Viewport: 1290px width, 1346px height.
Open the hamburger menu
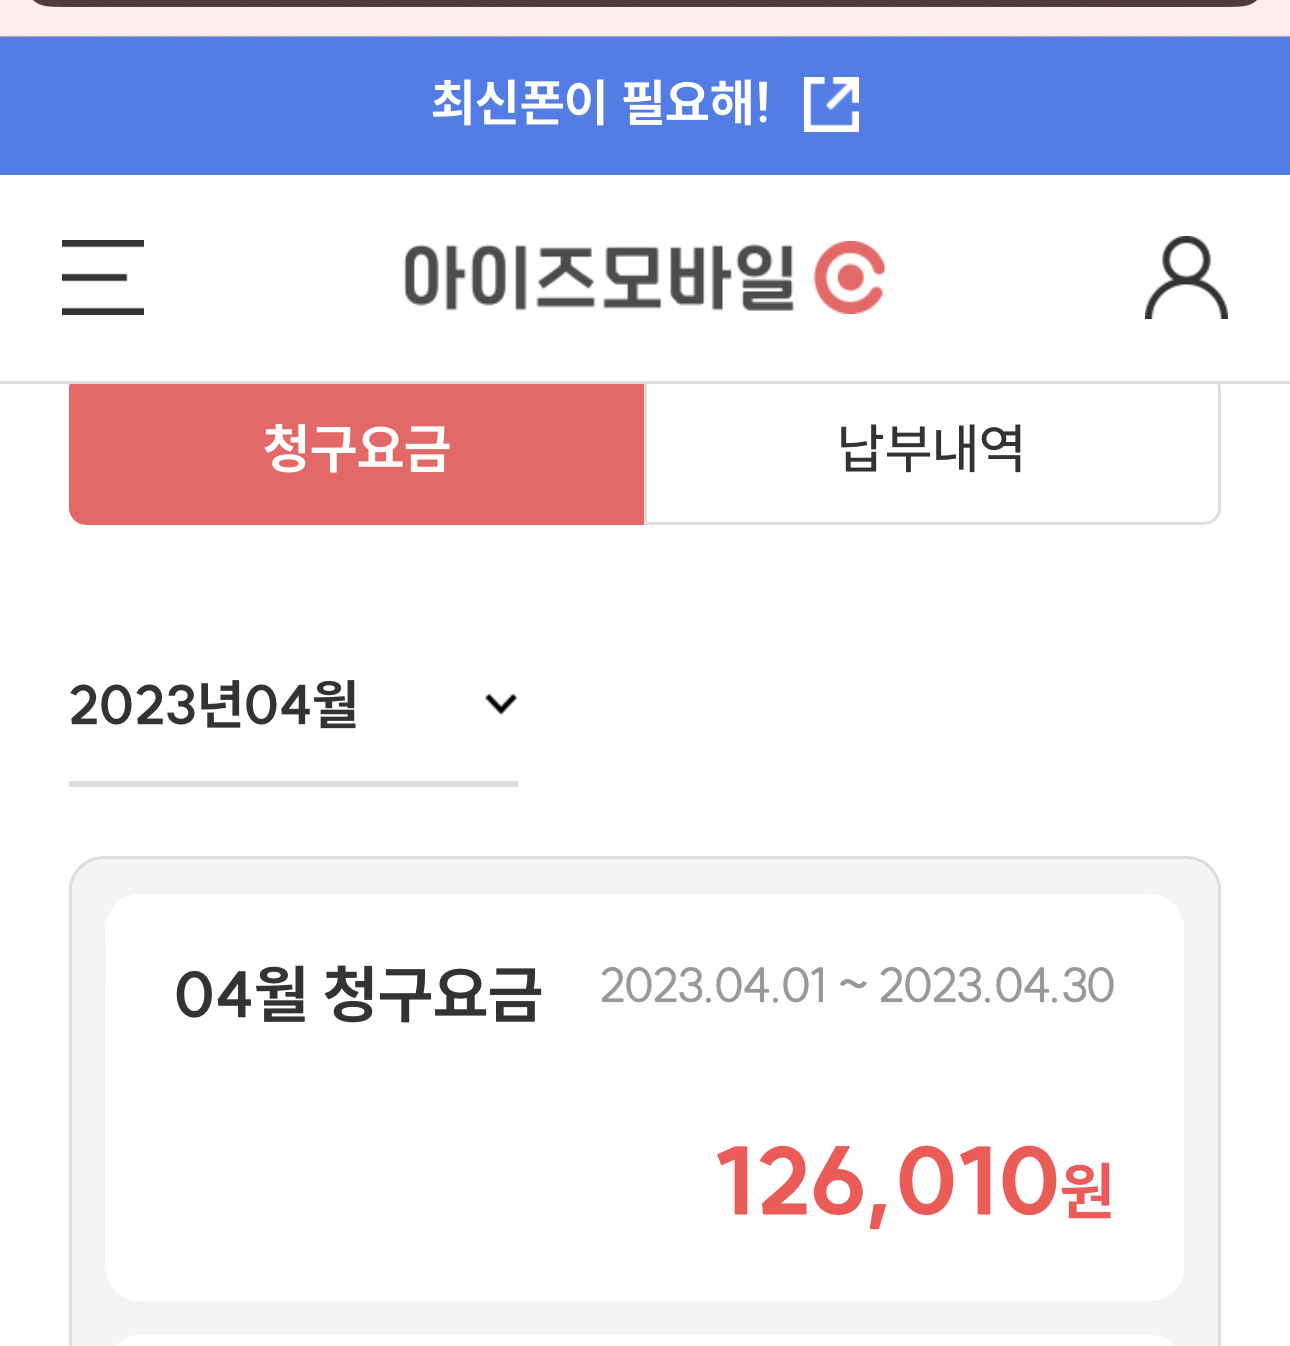coord(103,278)
